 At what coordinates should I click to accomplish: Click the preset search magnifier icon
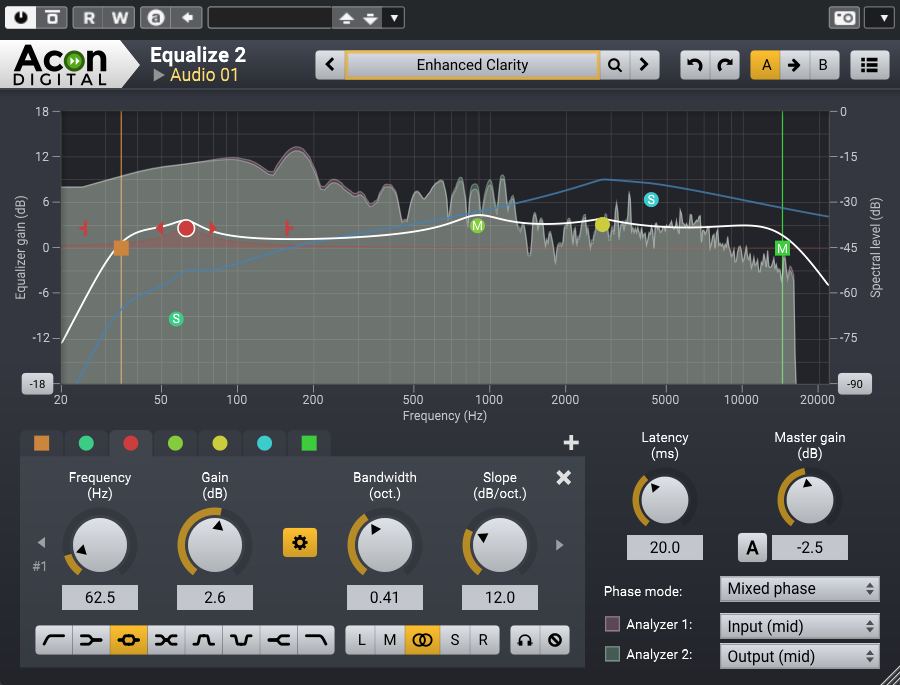point(615,65)
